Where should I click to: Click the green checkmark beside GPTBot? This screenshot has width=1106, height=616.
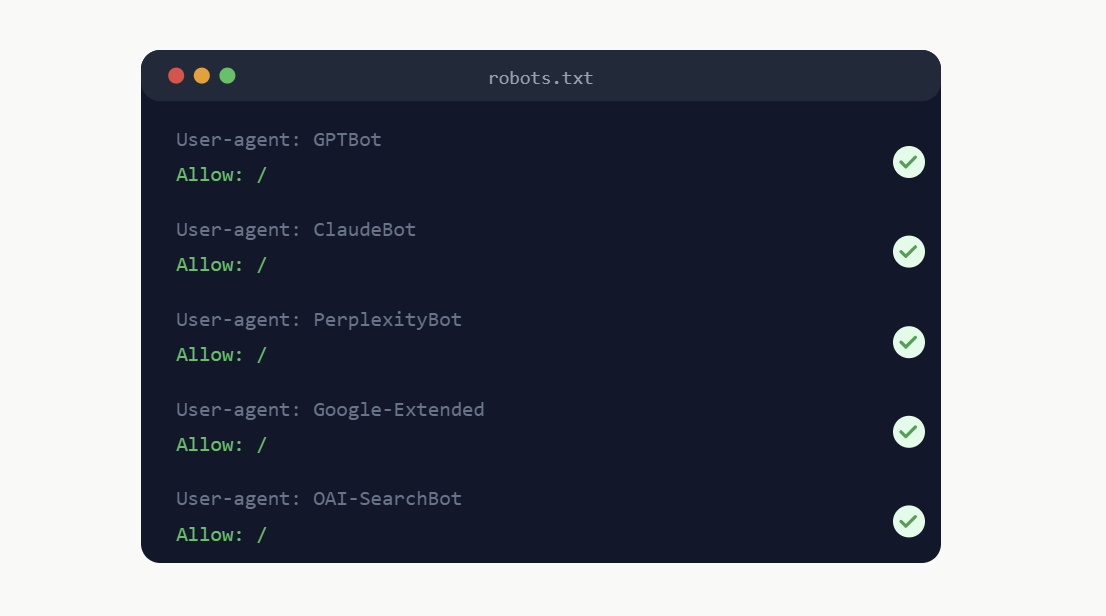coord(908,162)
